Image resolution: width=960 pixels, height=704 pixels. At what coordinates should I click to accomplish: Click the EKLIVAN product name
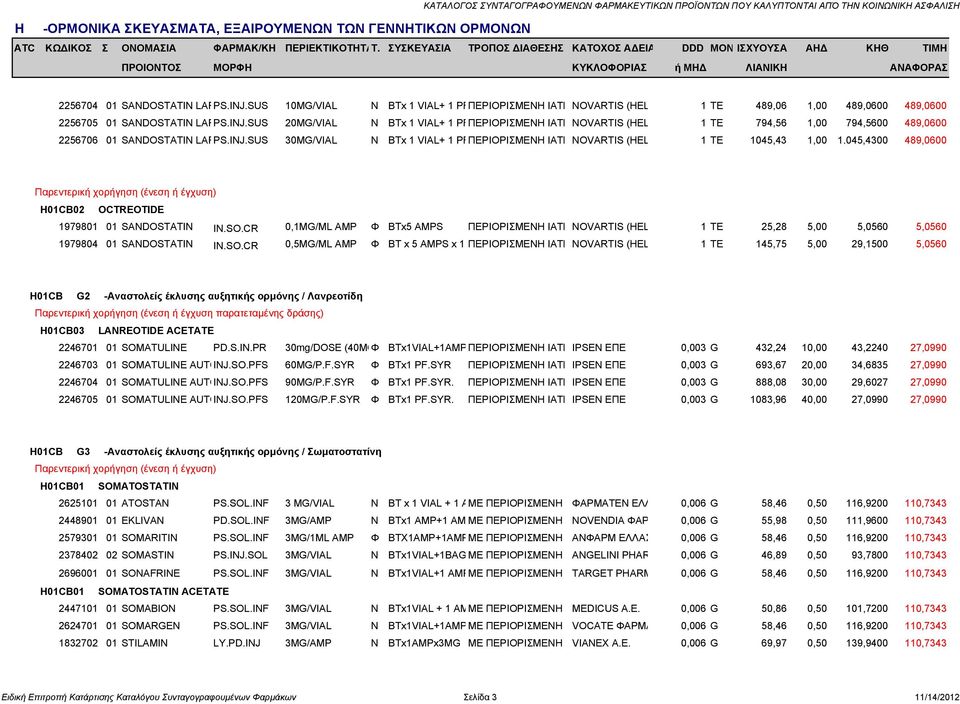pyautogui.click(x=143, y=520)
